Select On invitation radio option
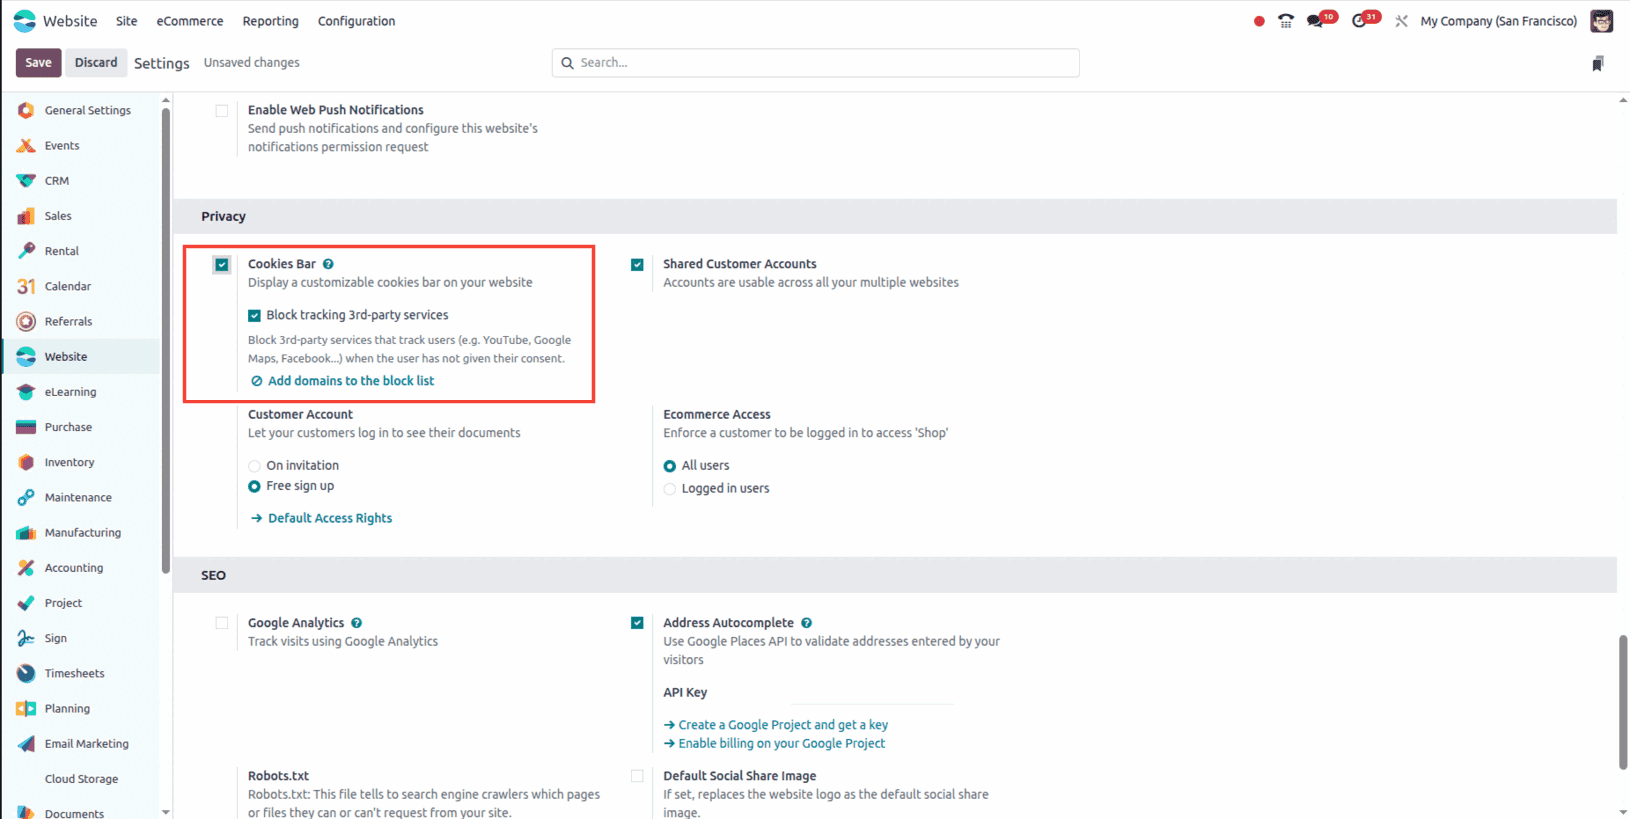 pos(254,466)
